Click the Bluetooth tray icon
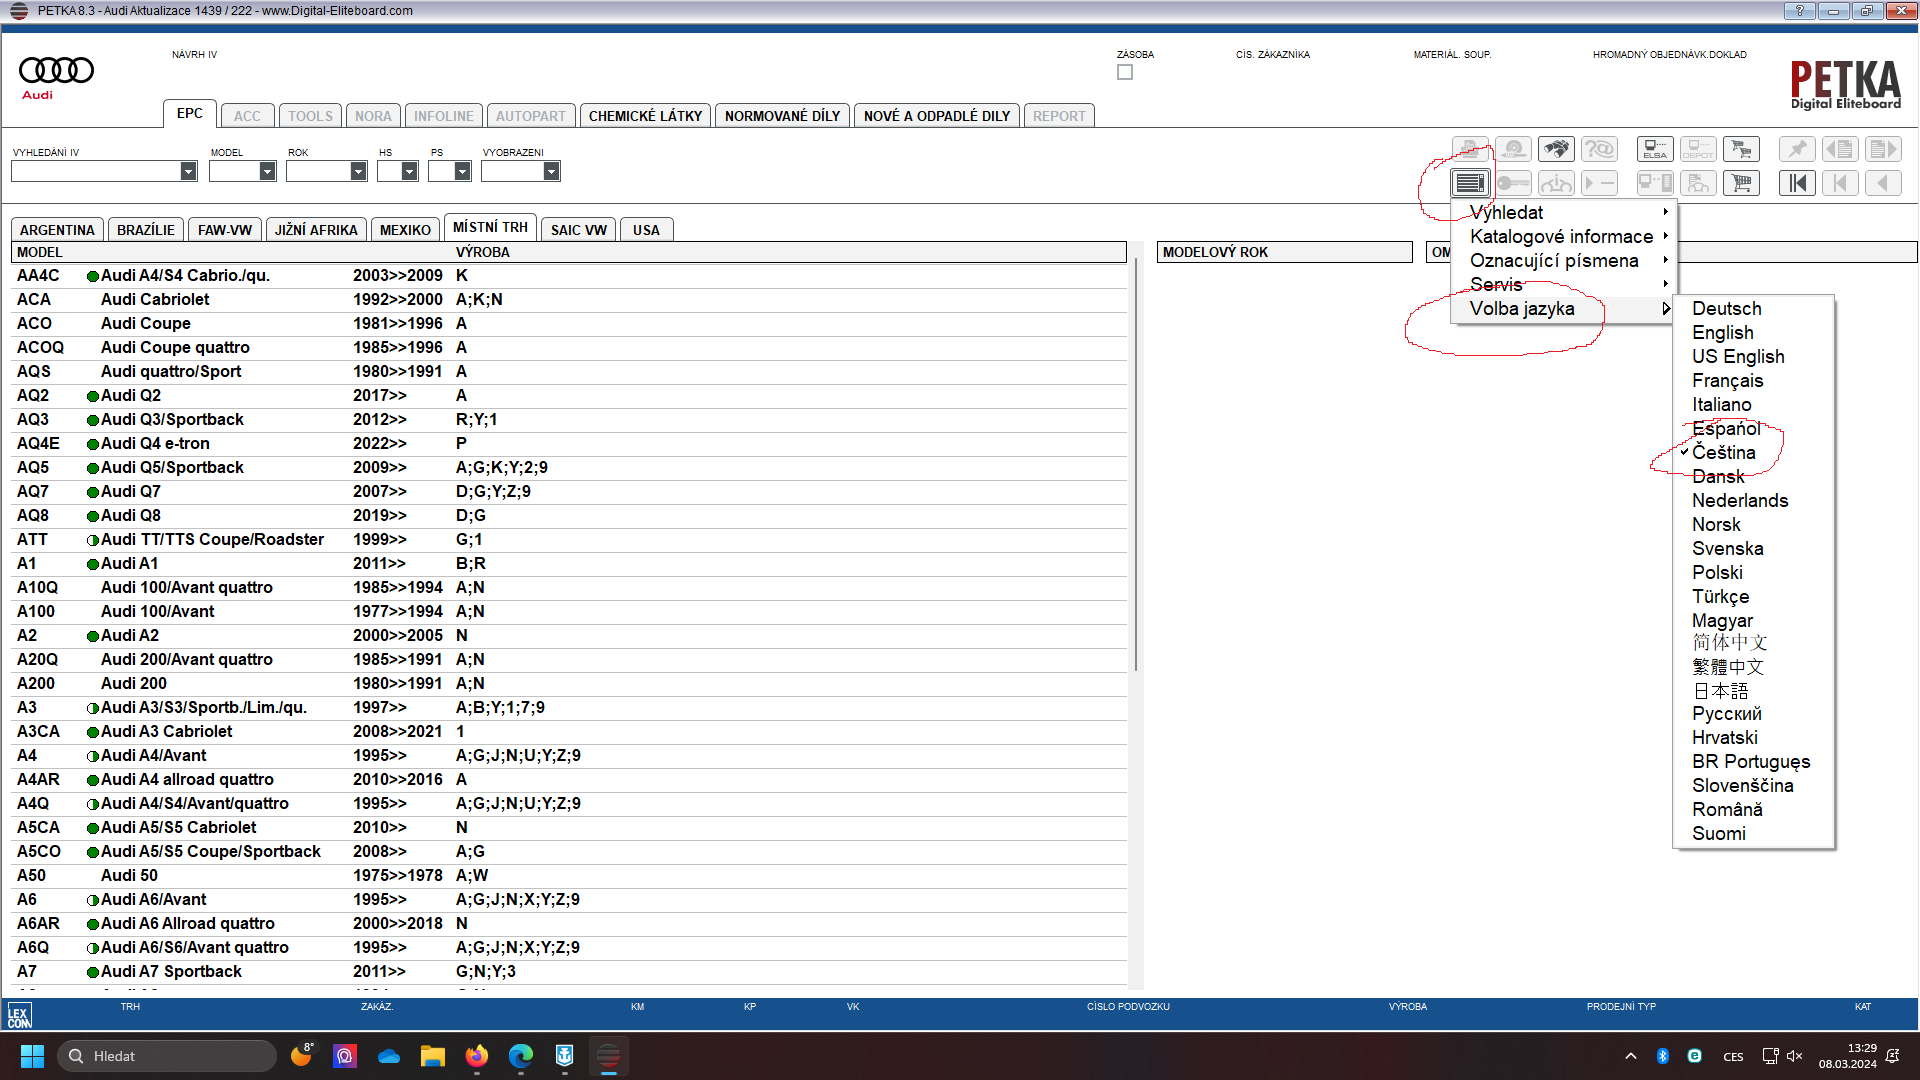This screenshot has width=1920, height=1080. pos(1663,1056)
